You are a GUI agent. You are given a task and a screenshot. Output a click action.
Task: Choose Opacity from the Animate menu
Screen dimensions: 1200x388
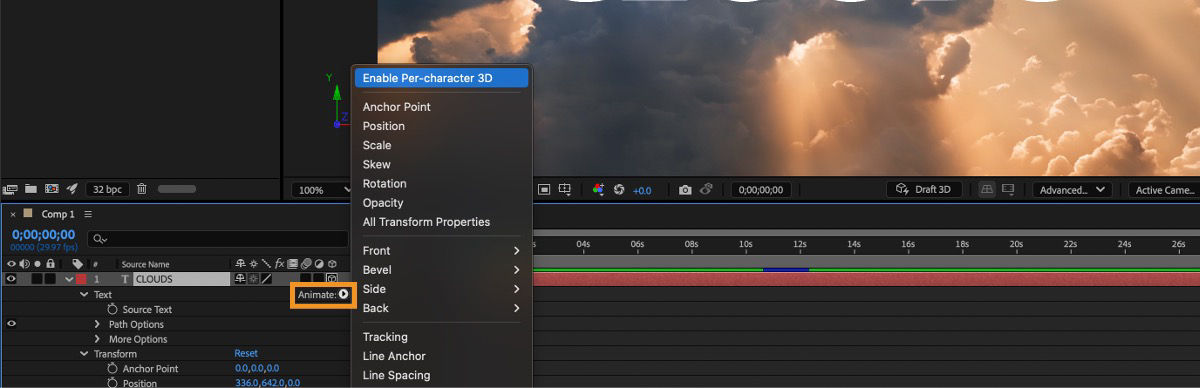coord(383,203)
